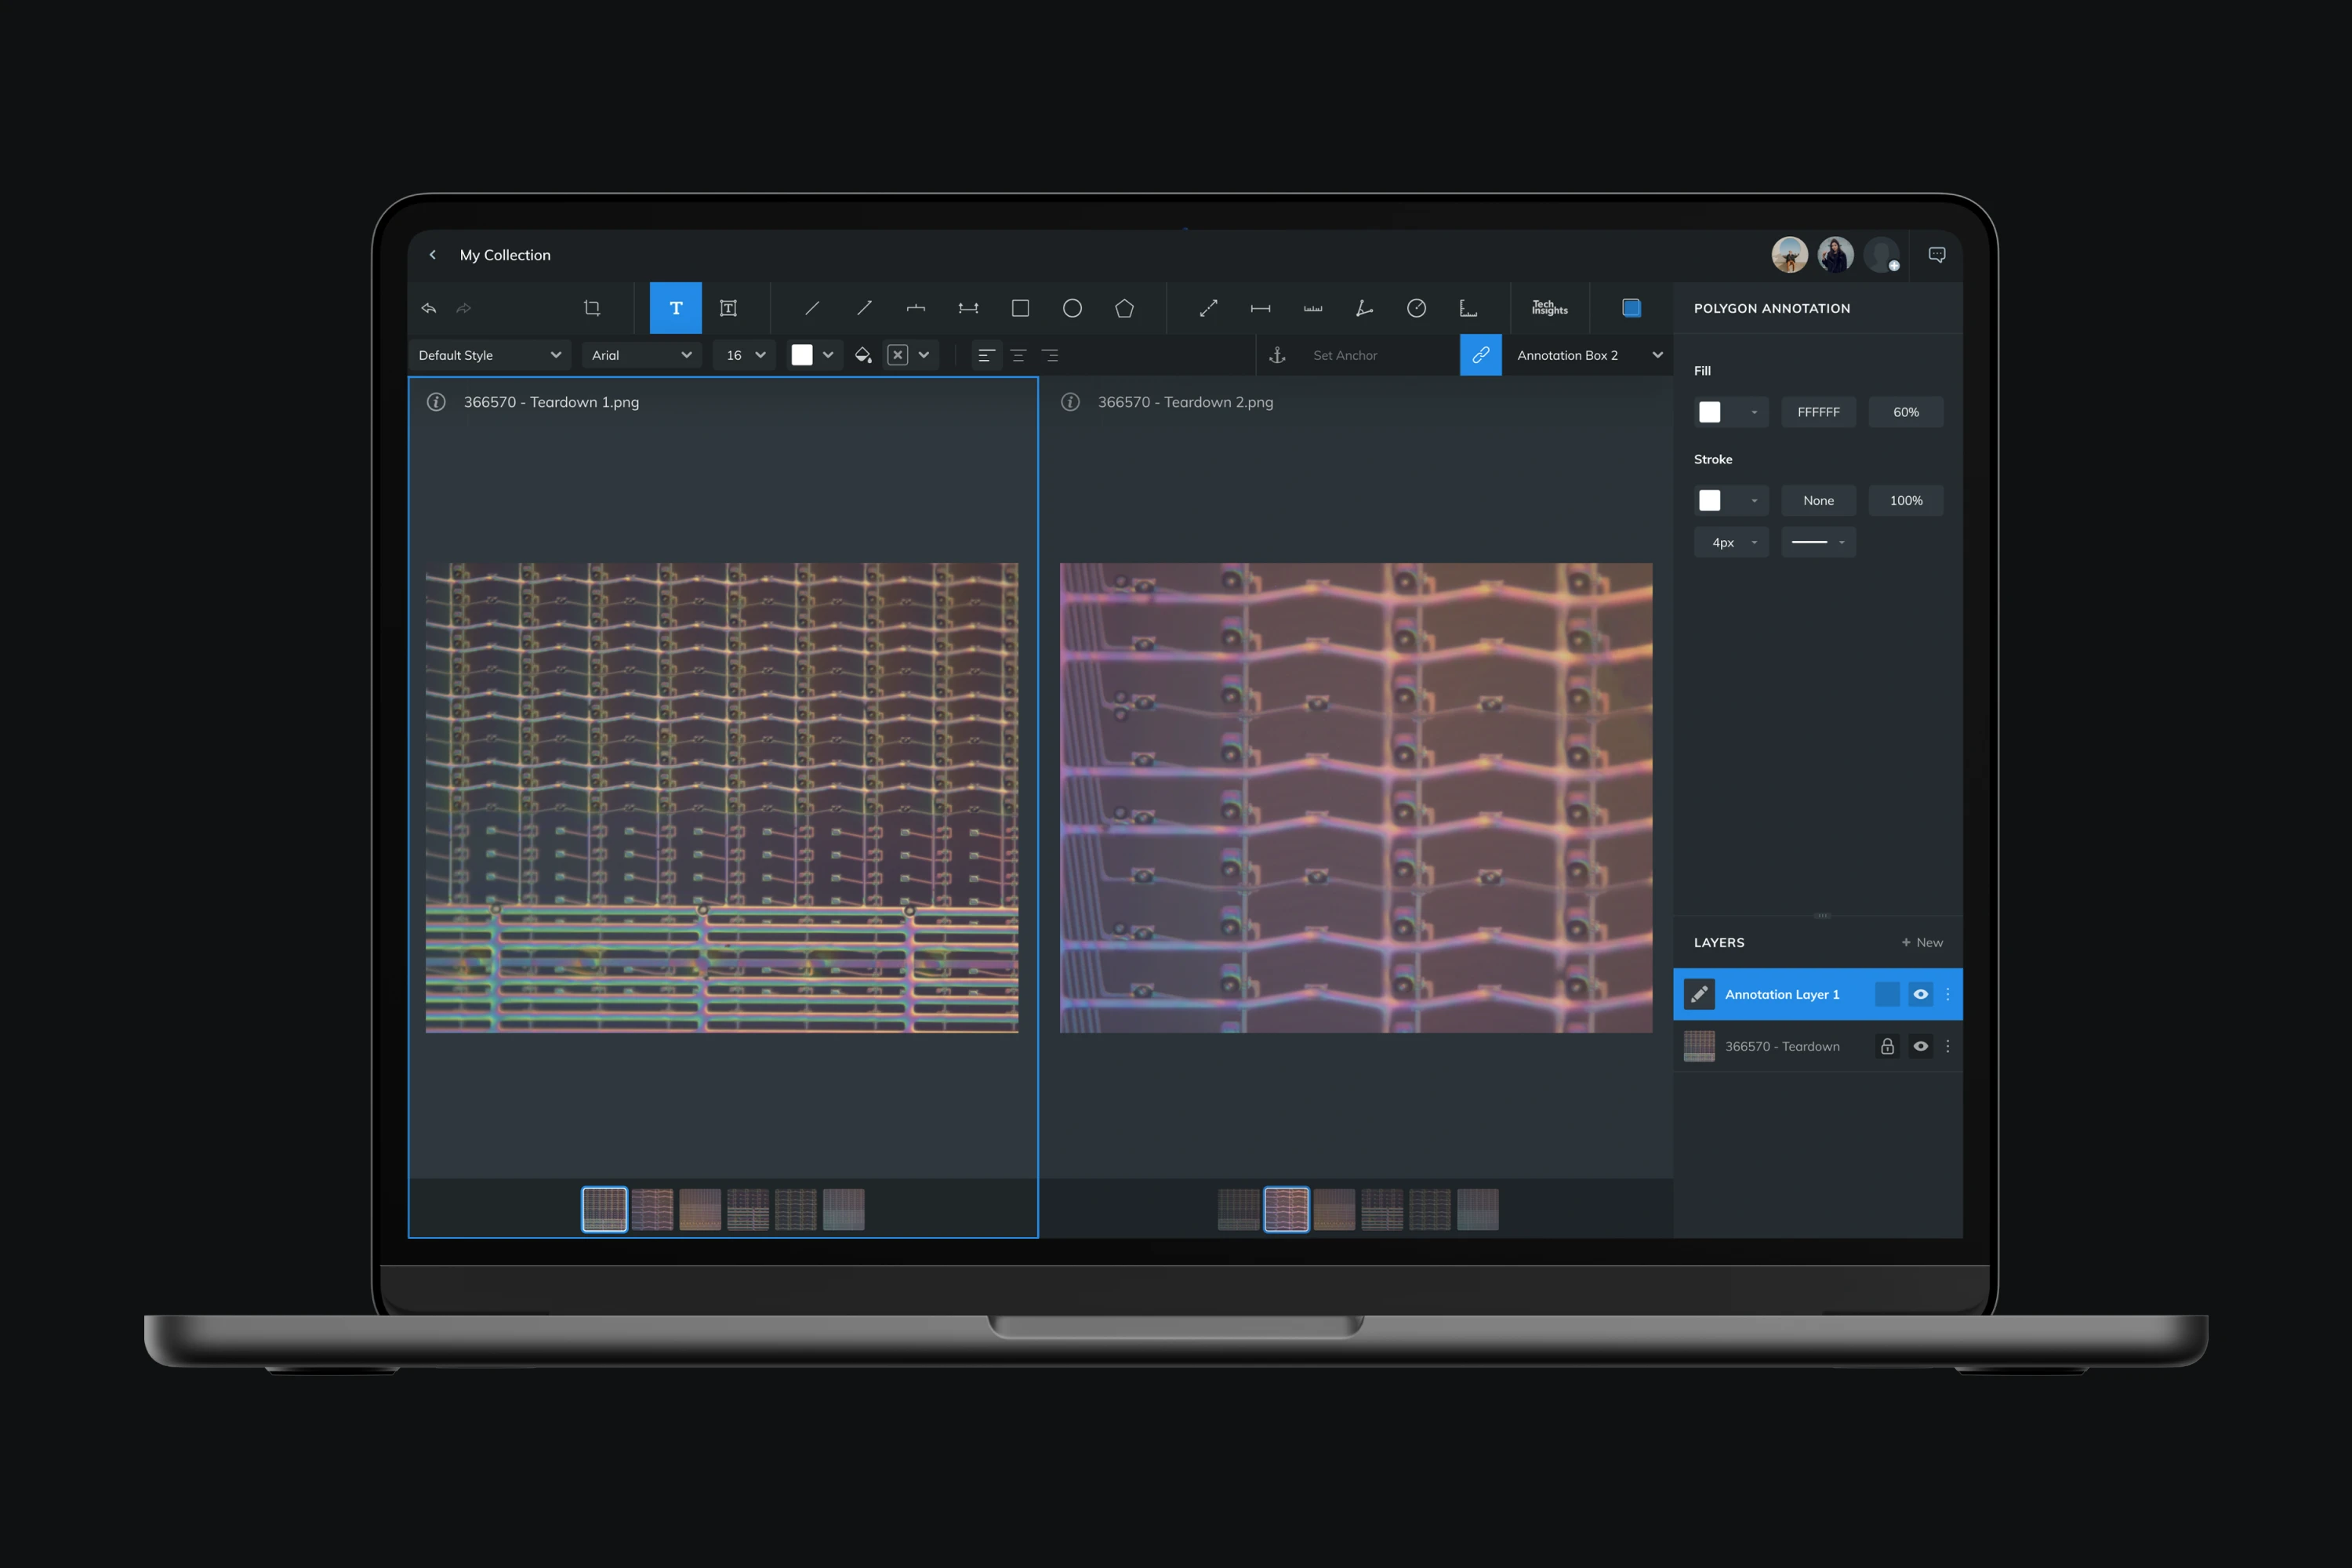Select the angle measurement tool
The width and height of the screenshot is (2352, 1568).
(1364, 308)
